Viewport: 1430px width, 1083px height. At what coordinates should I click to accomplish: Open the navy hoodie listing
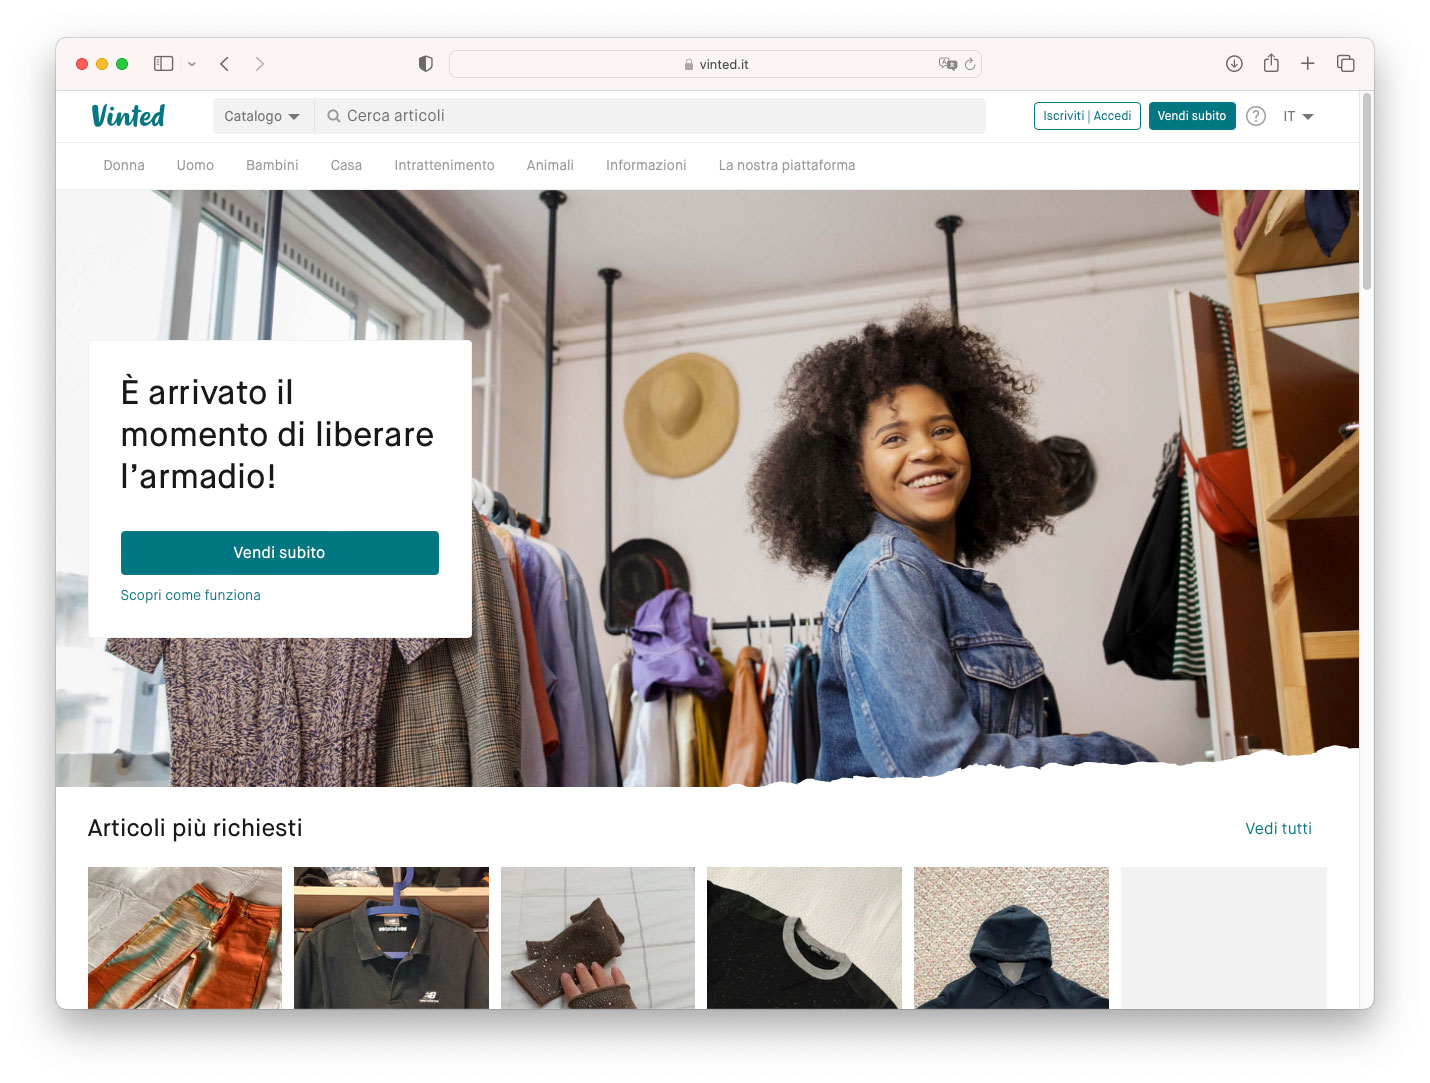(x=1011, y=938)
